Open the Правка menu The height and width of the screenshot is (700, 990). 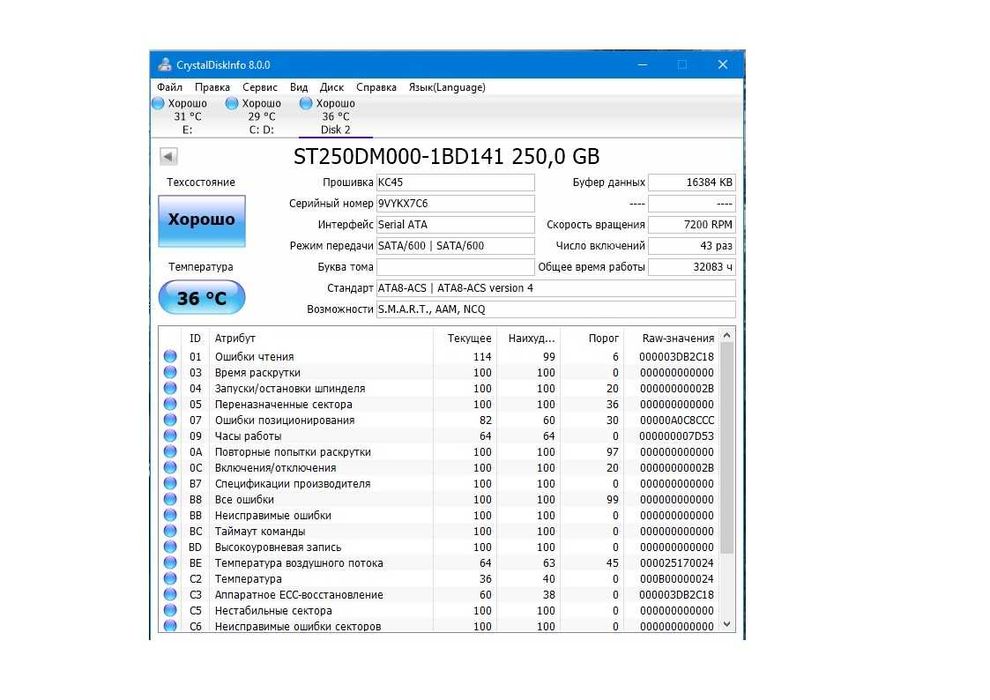[x=212, y=87]
